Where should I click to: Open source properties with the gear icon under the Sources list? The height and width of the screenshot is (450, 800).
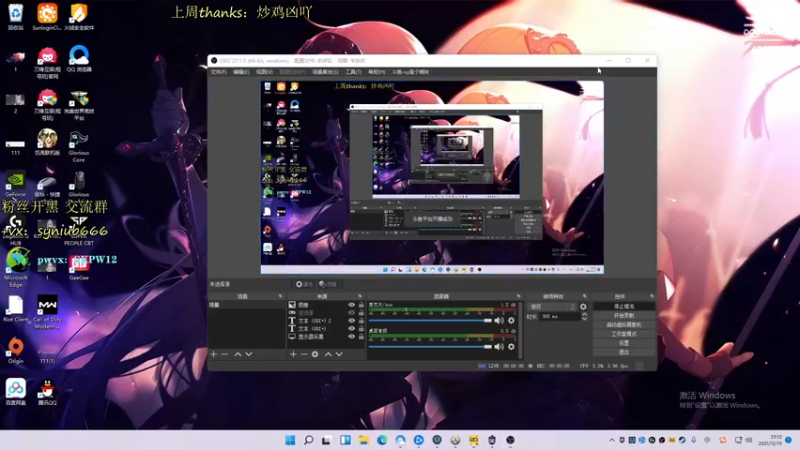pos(315,354)
